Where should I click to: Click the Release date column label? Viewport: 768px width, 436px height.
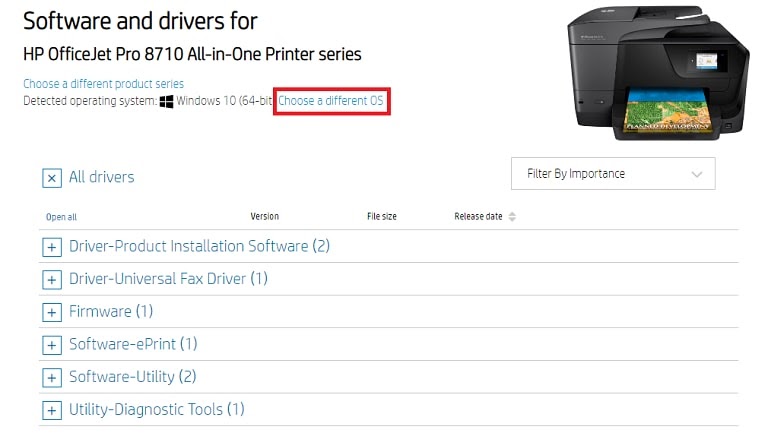(478, 216)
